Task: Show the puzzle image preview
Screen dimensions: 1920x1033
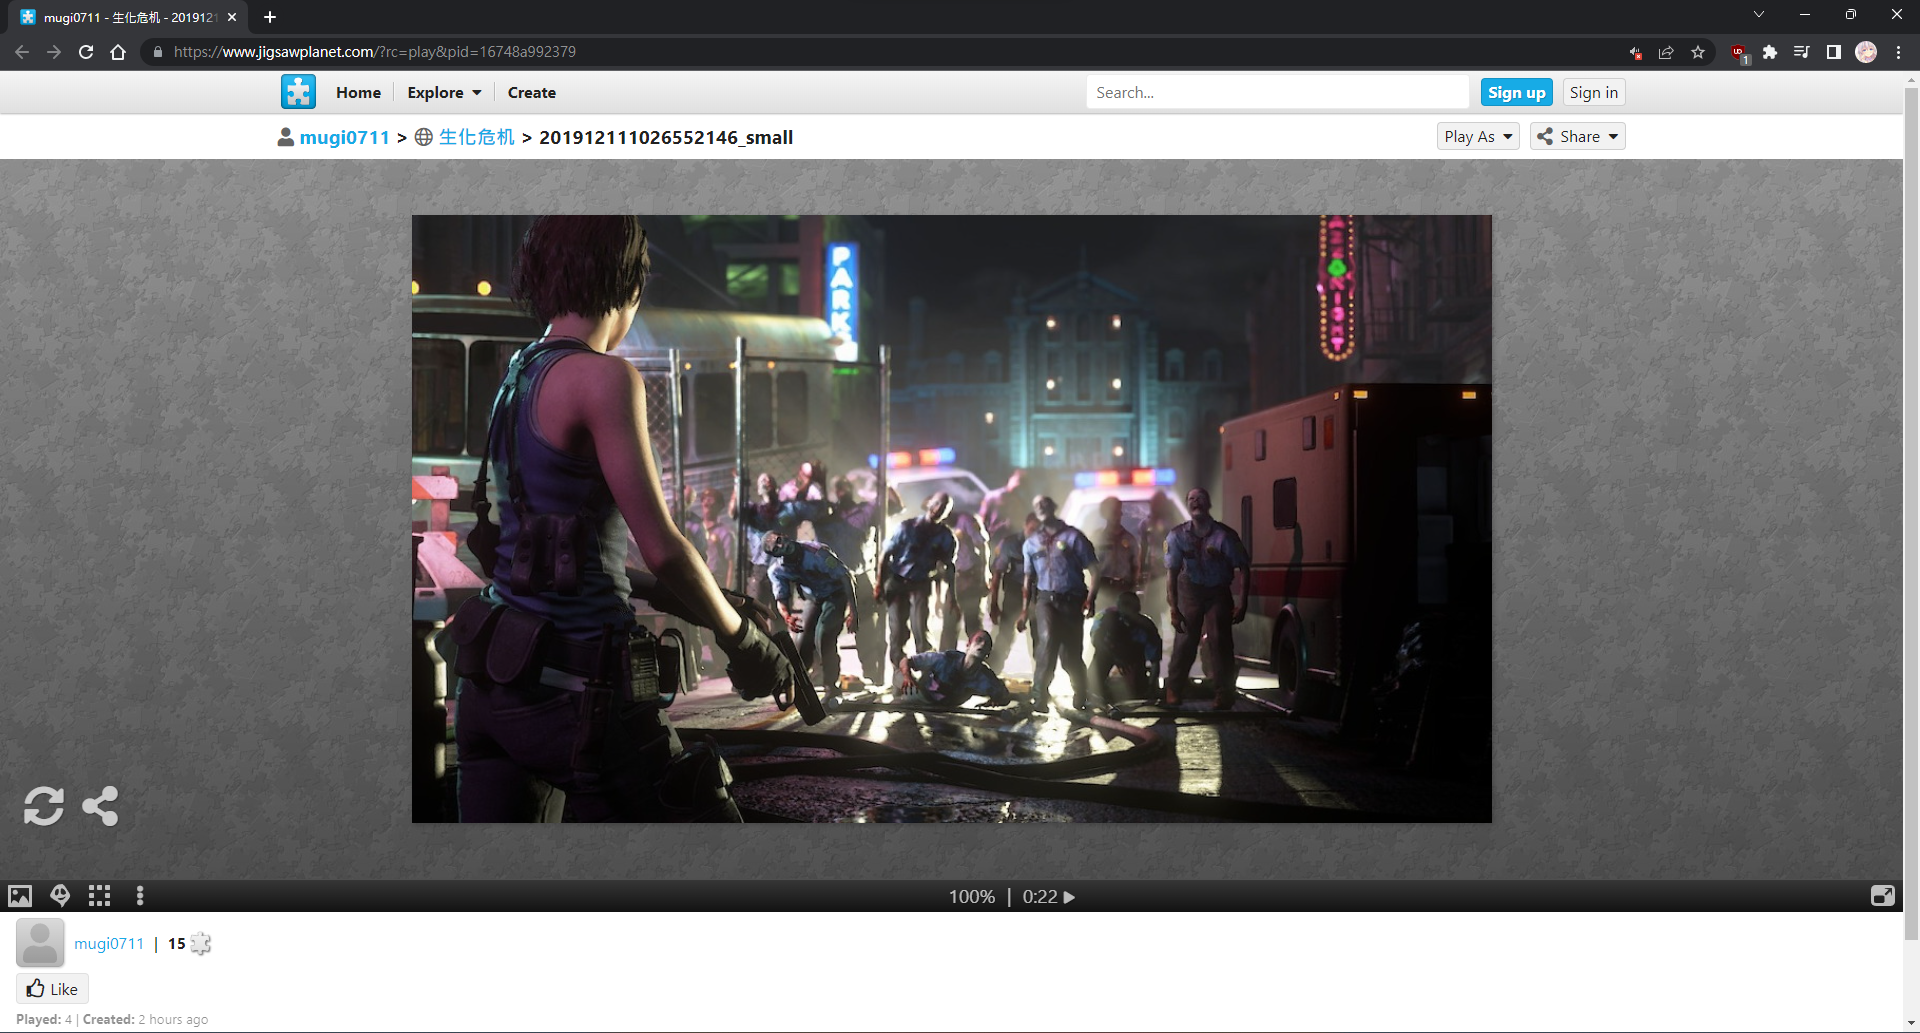Action: click(20, 896)
